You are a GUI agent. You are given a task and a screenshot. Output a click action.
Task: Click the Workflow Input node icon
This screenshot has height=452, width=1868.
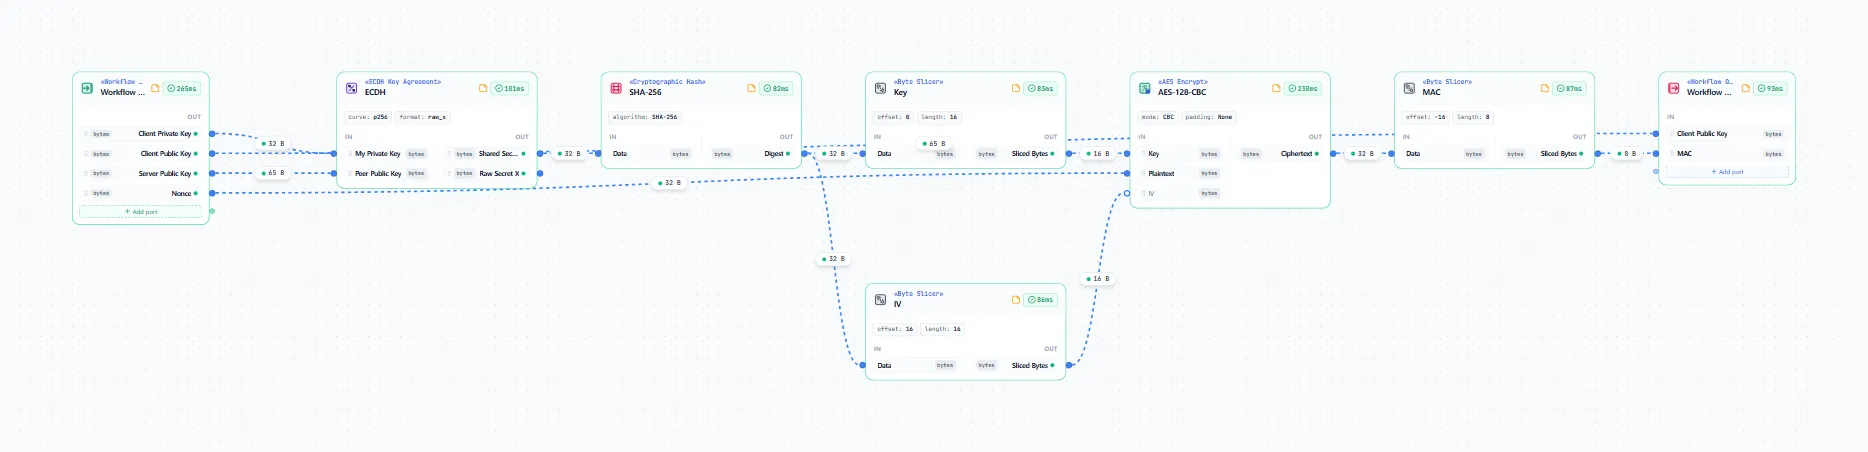[x=87, y=88]
